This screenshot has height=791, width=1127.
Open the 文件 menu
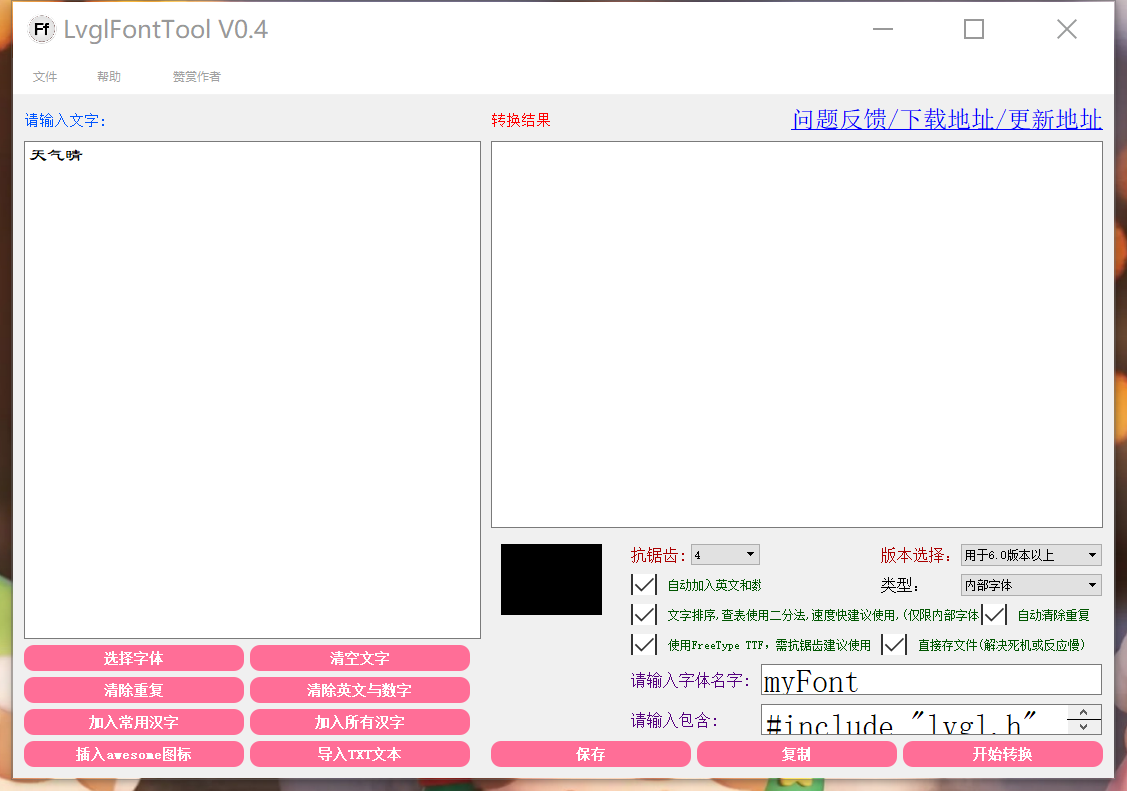point(45,75)
